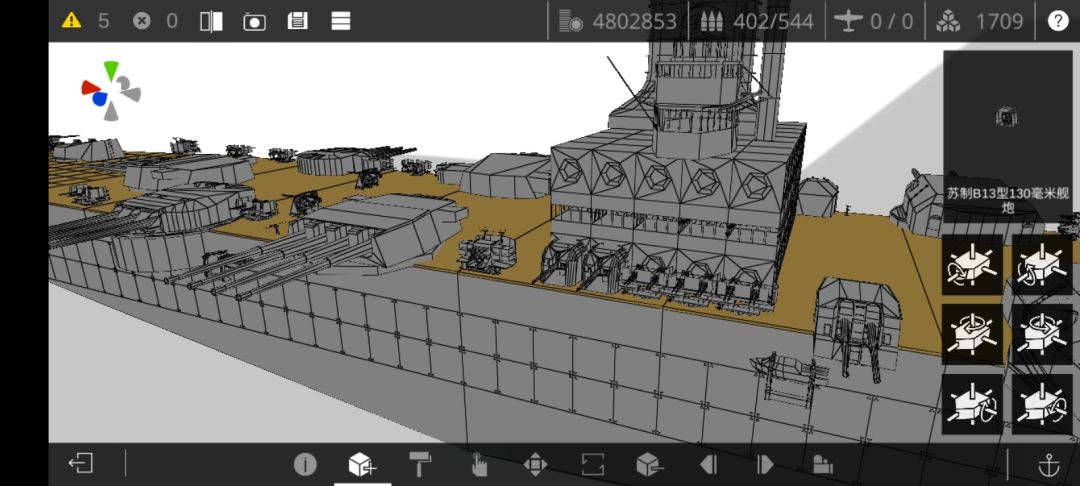Toggle the mirror symmetry mode icon
This screenshot has width=1080, height=486.
(211, 21)
